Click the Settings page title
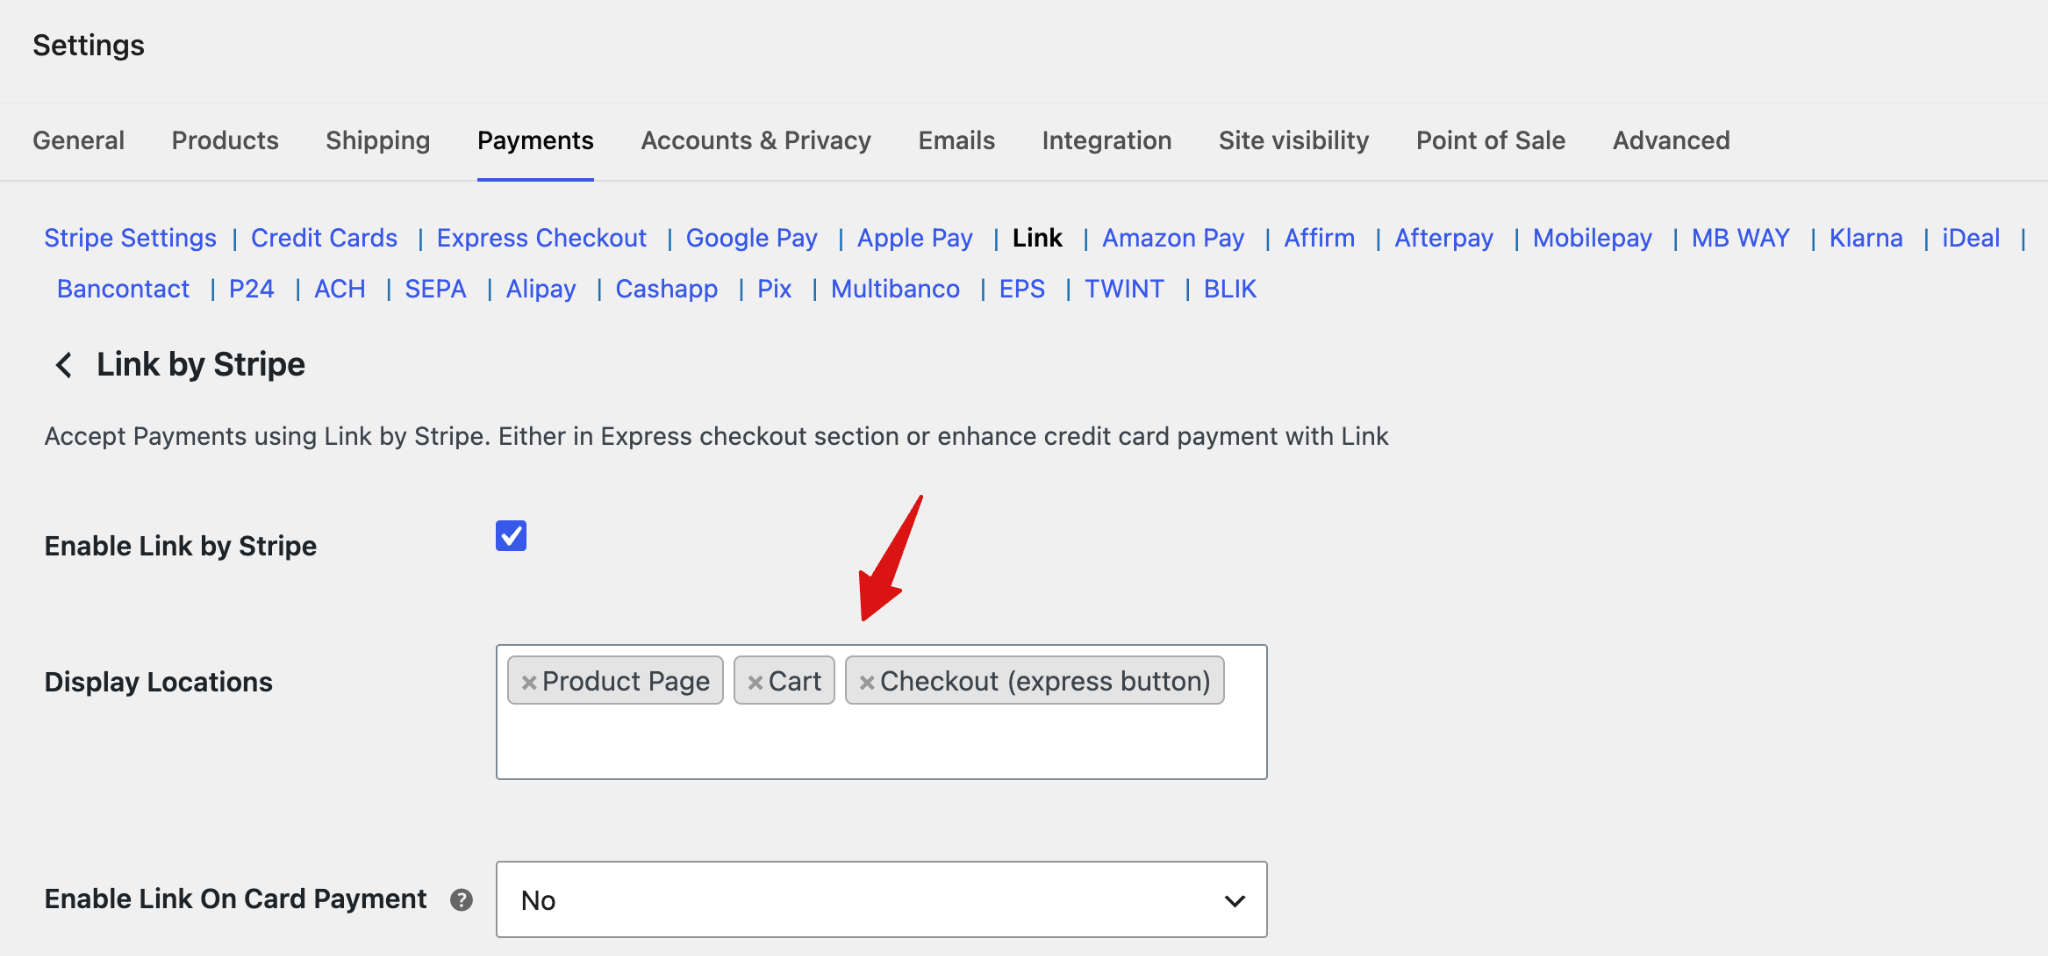Image resolution: width=2048 pixels, height=956 pixels. (x=88, y=46)
